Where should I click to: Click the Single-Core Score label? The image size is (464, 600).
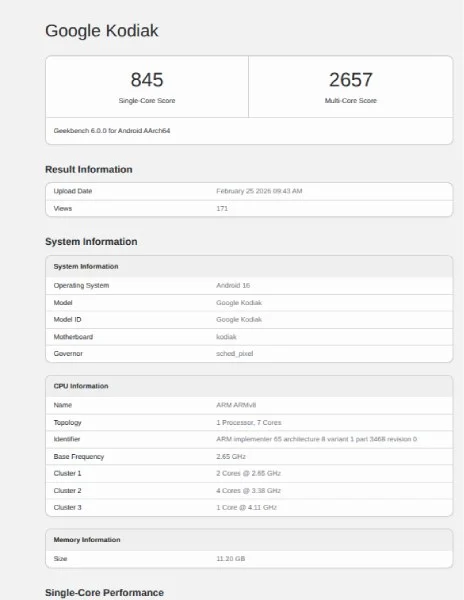147,101
